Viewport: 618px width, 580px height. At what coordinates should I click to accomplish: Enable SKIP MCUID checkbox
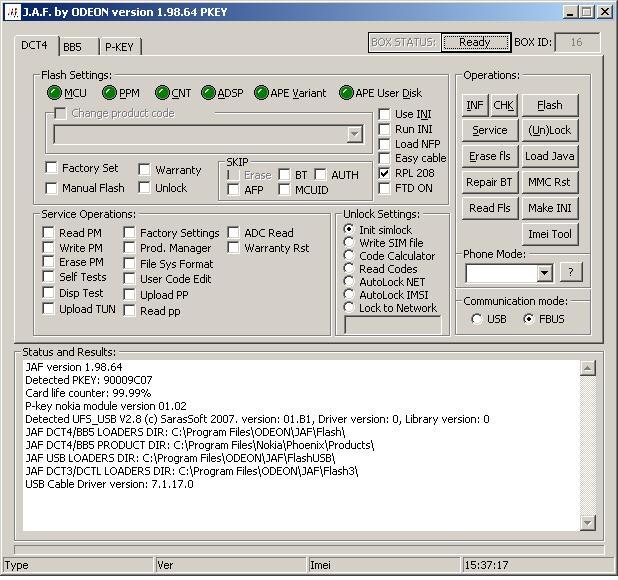point(284,190)
